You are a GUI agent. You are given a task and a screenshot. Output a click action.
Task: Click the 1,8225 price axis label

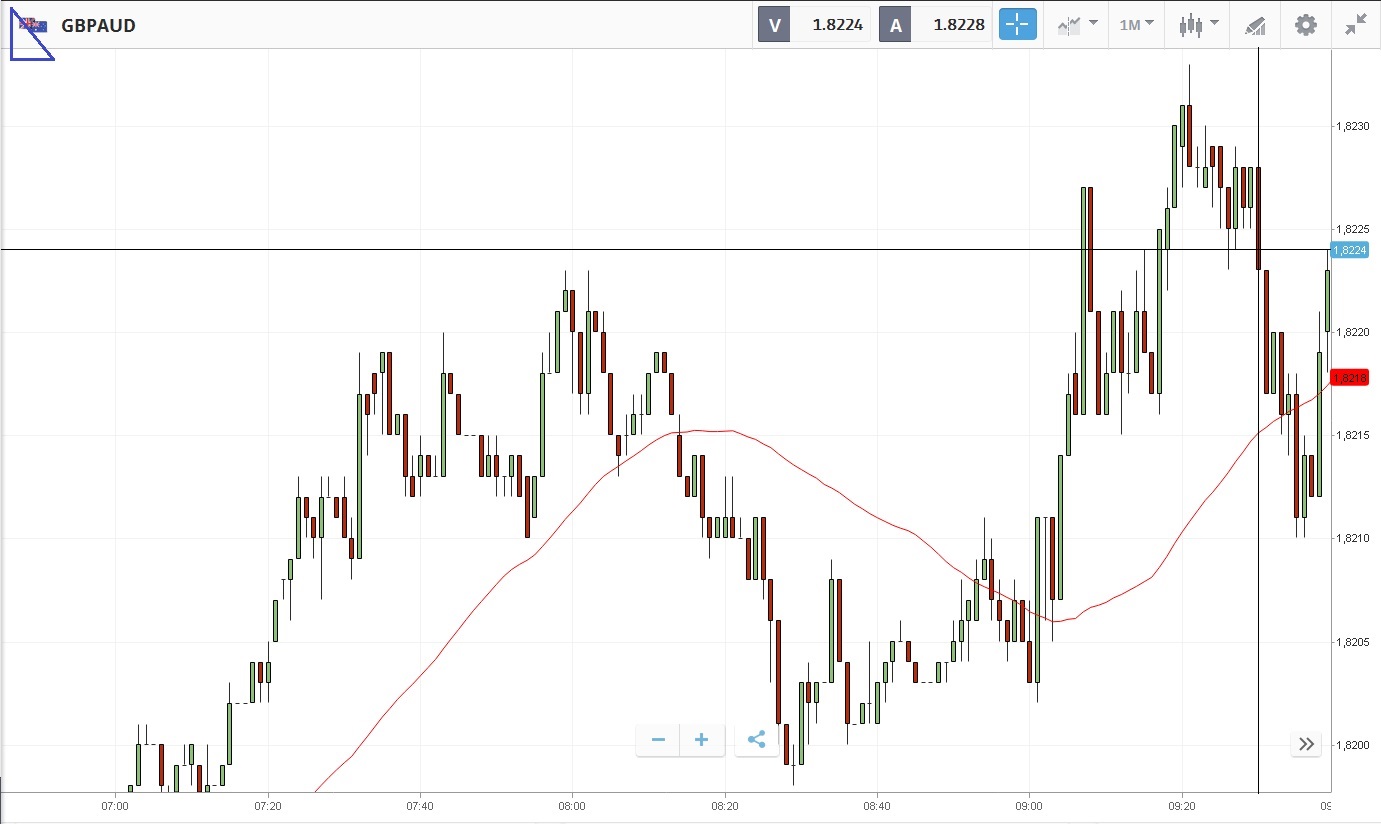click(1351, 229)
